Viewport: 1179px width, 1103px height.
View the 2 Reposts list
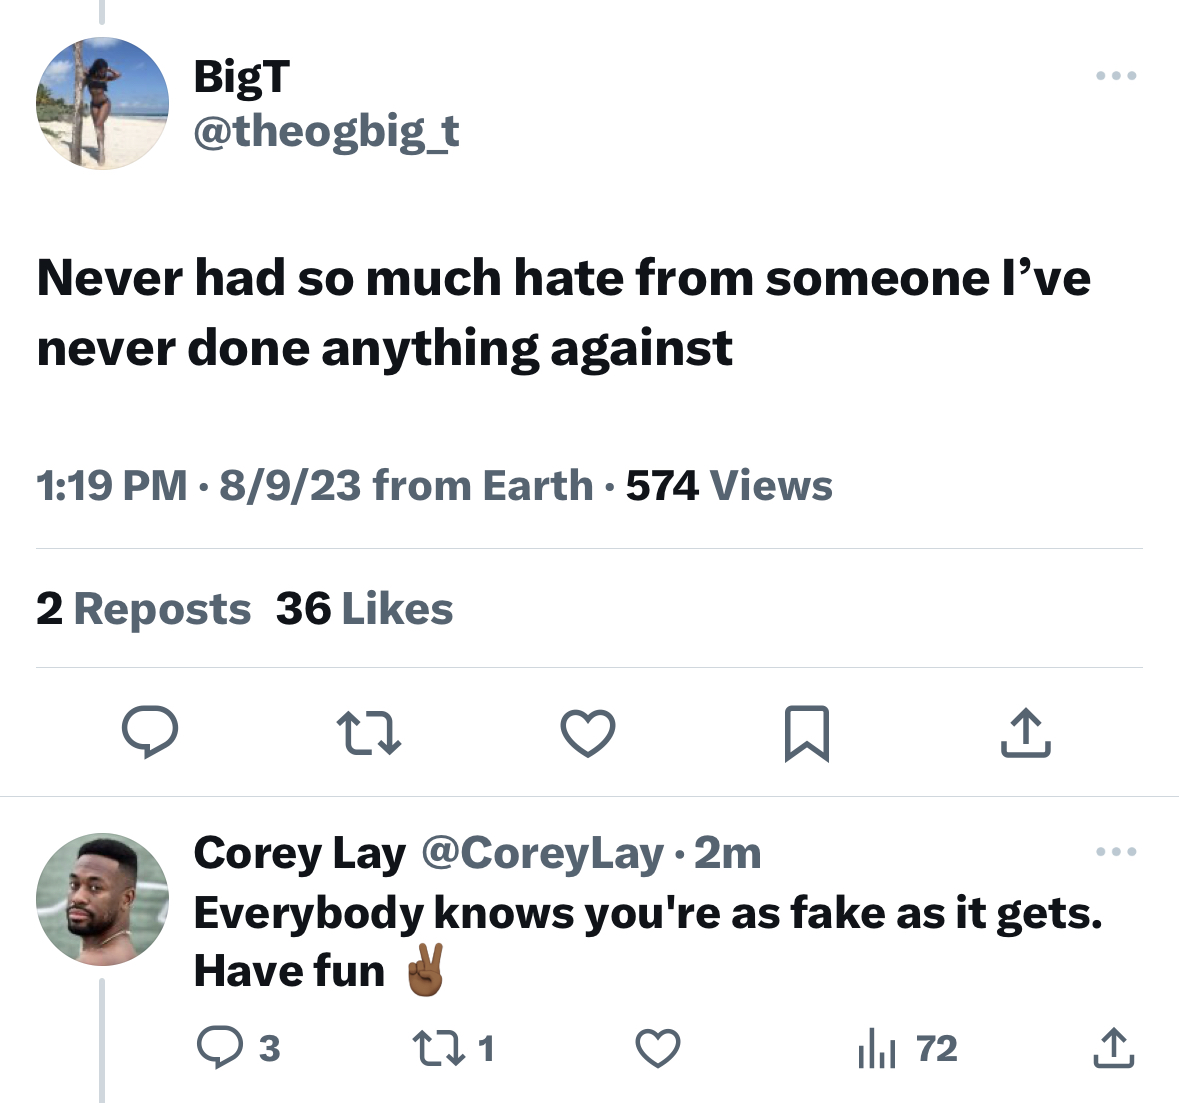click(144, 608)
